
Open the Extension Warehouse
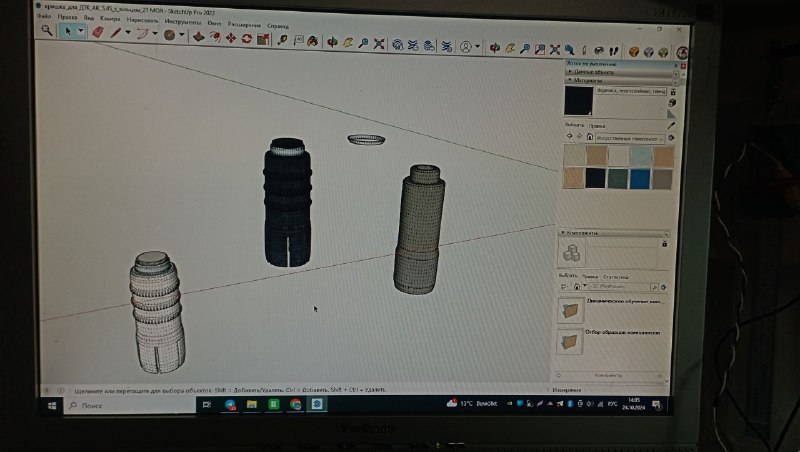coord(413,45)
